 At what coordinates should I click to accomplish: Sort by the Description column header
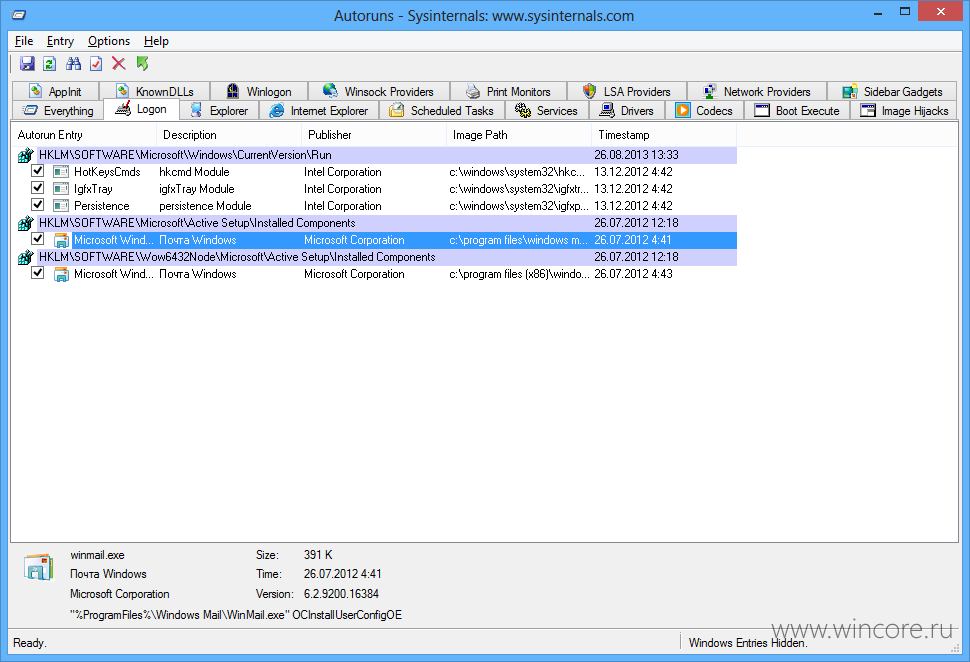coord(229,135)
